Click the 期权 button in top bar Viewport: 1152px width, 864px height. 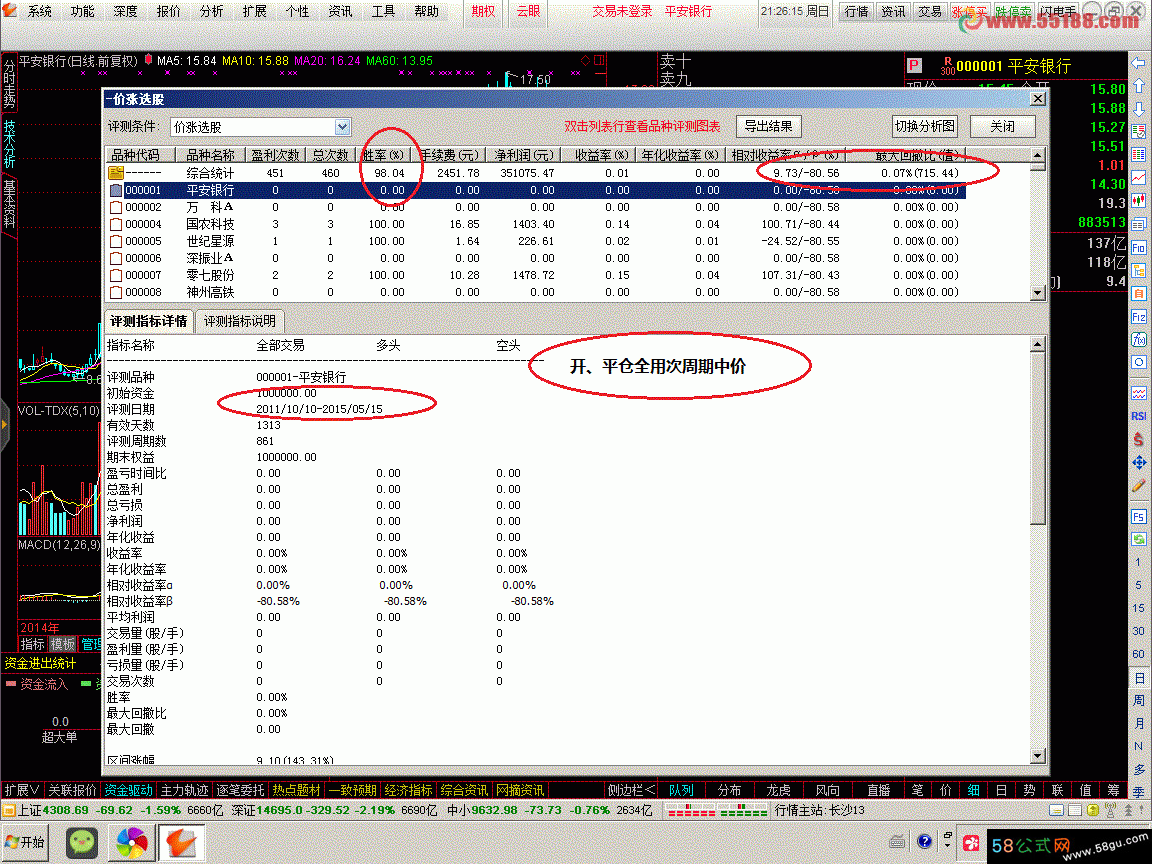click(483, 12)
